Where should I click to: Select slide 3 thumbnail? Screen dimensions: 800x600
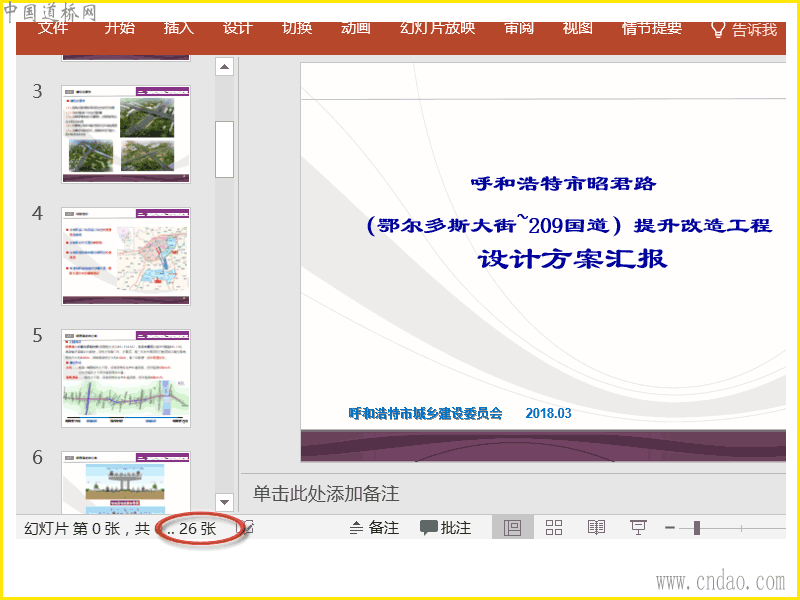click(126, 134)
